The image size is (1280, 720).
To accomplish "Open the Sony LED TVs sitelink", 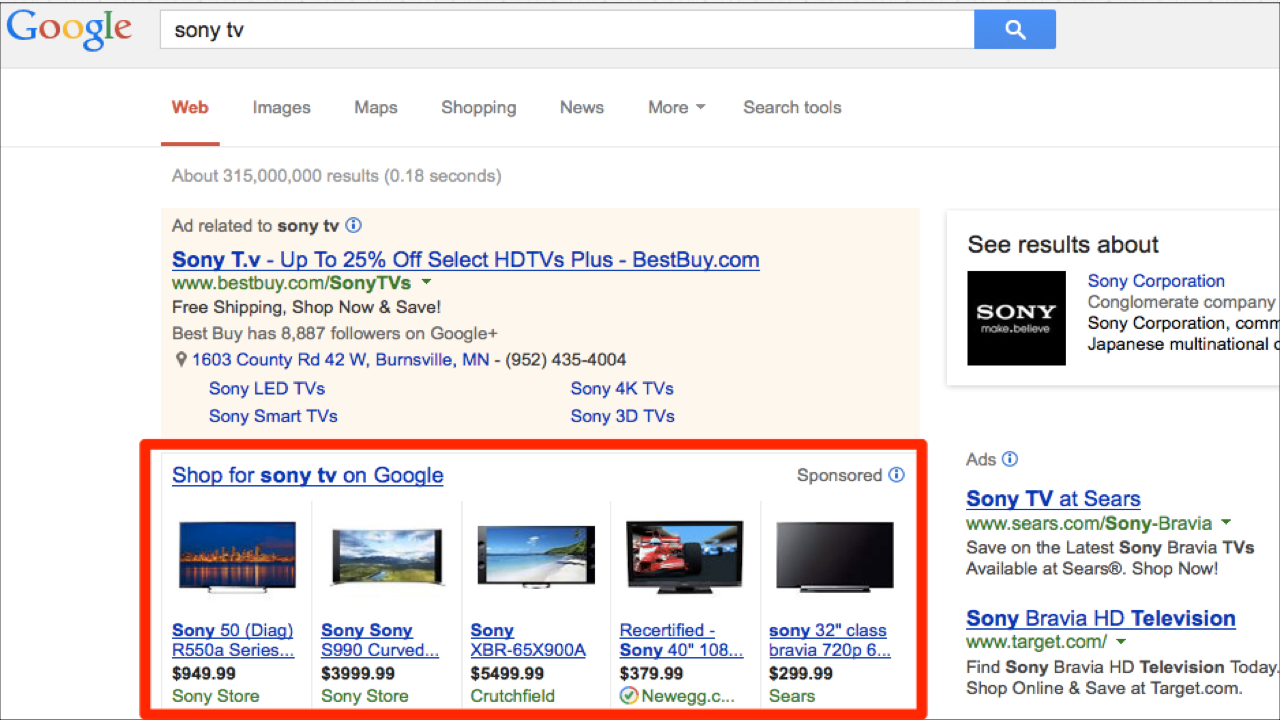I will [x=267, y=388].
